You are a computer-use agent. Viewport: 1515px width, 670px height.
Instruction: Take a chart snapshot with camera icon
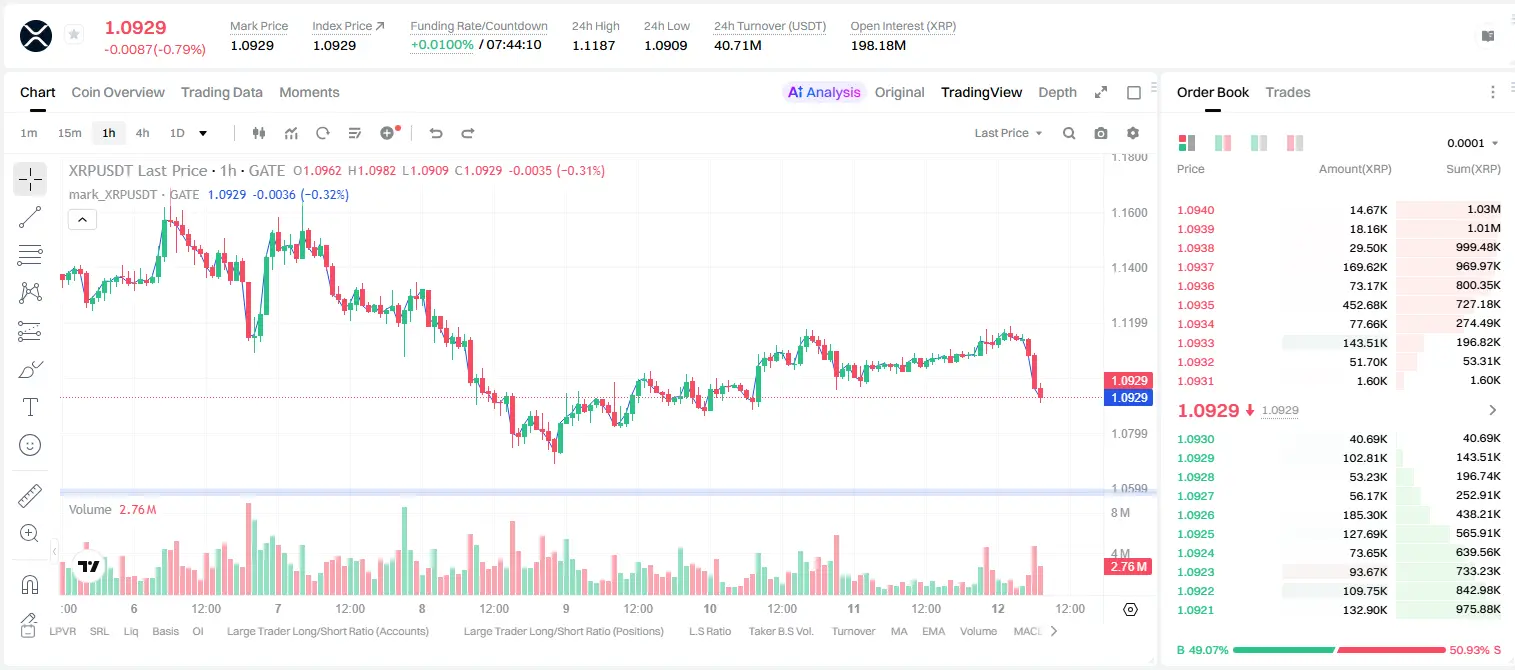tap(1101, 133)
